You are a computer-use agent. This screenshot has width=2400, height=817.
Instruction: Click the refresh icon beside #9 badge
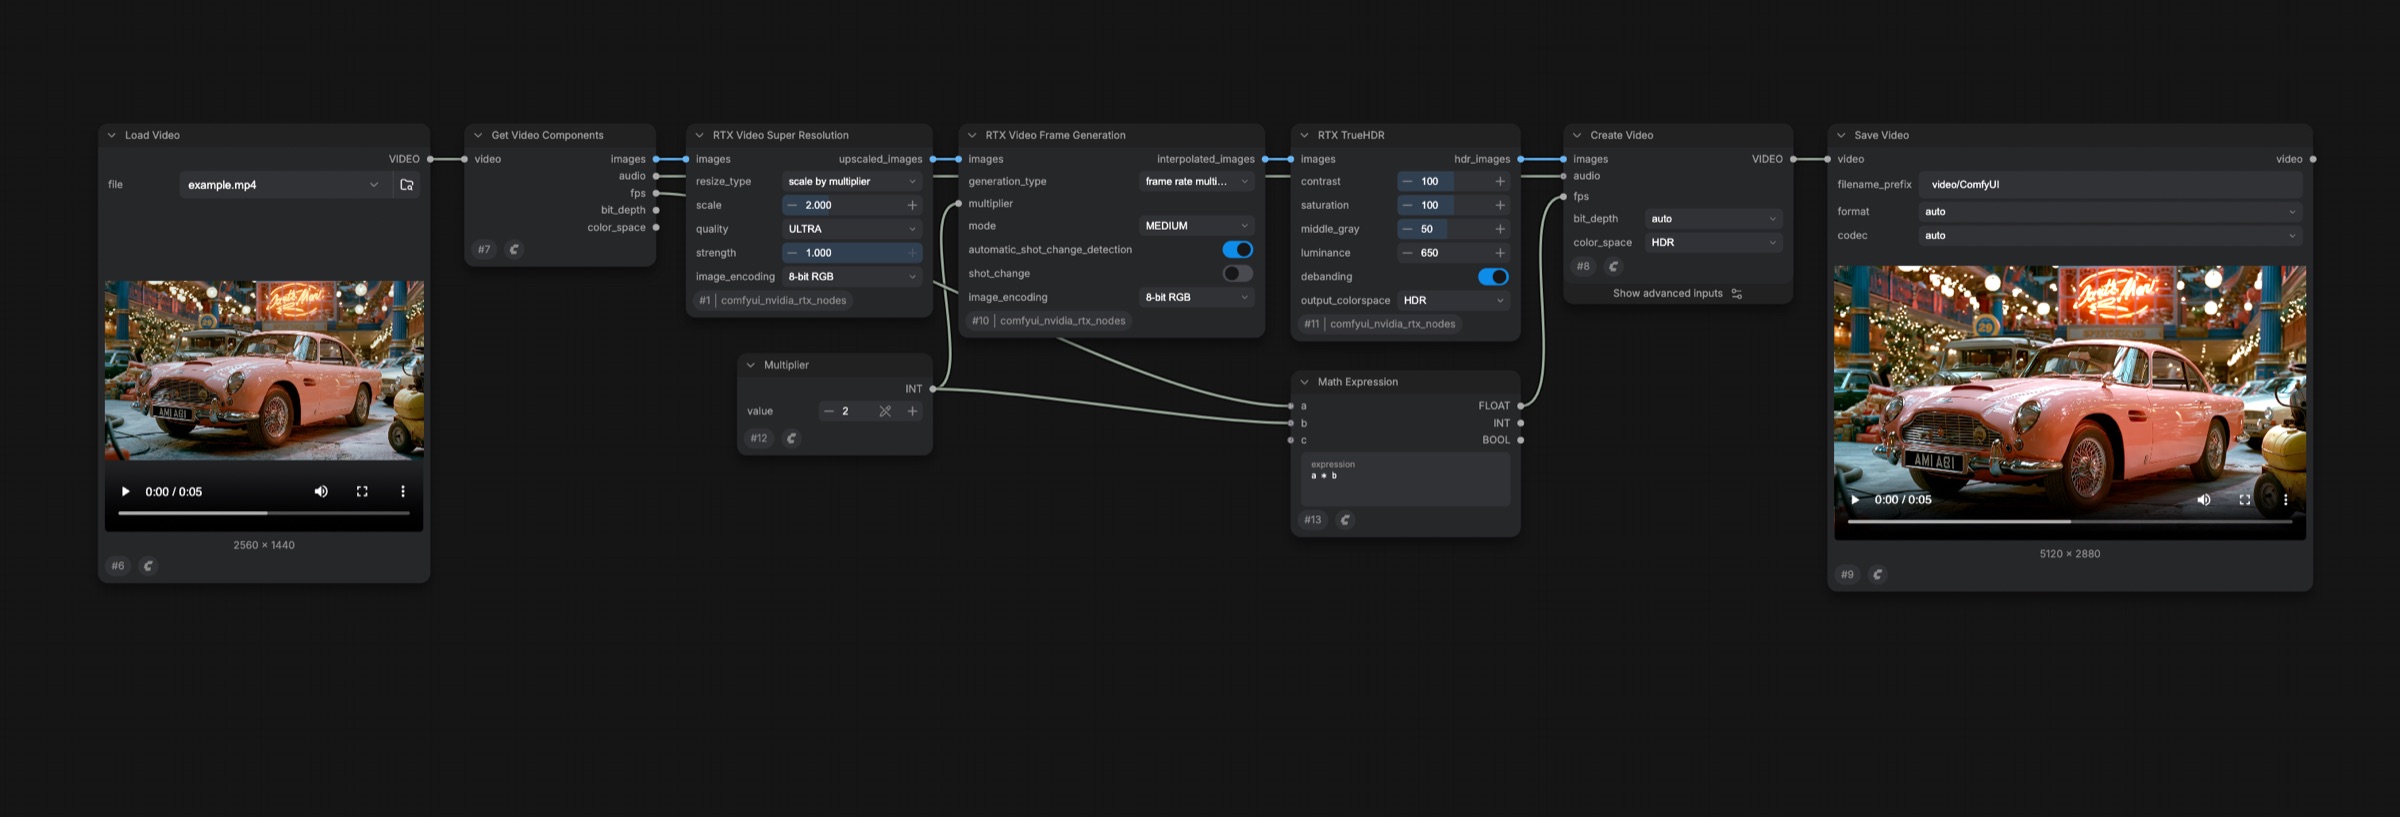coord(1877,574)
